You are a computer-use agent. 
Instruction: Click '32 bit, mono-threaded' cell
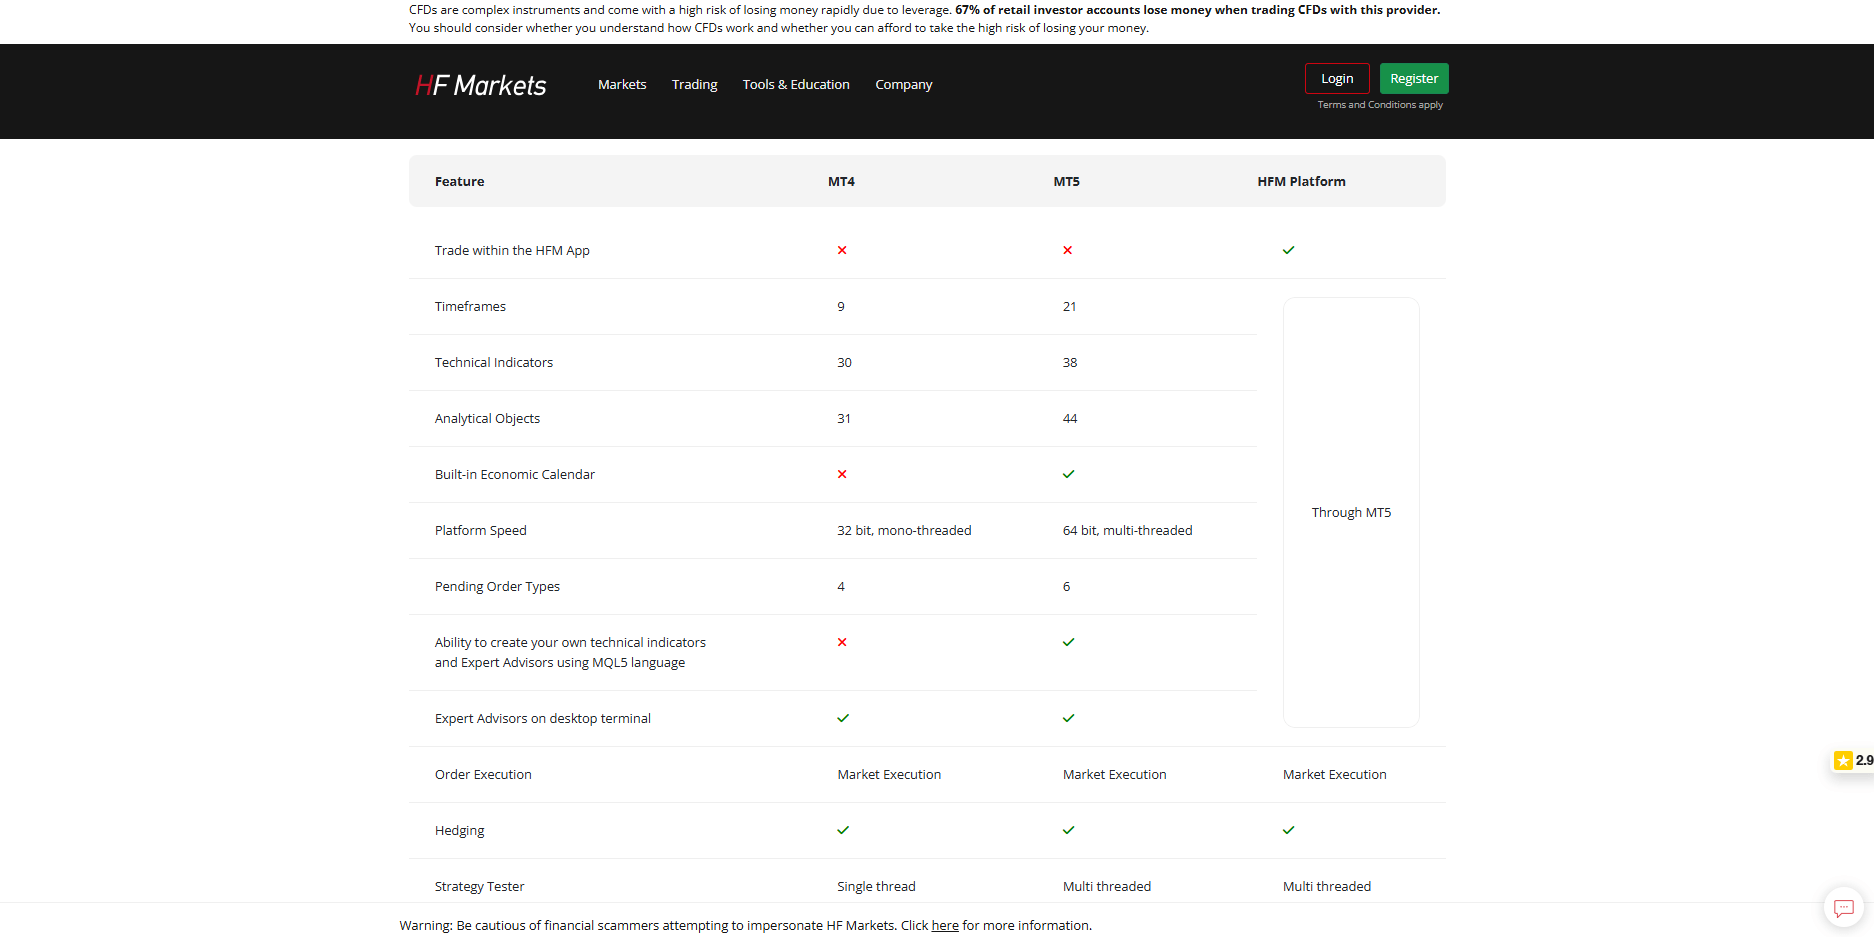point(904,530)
